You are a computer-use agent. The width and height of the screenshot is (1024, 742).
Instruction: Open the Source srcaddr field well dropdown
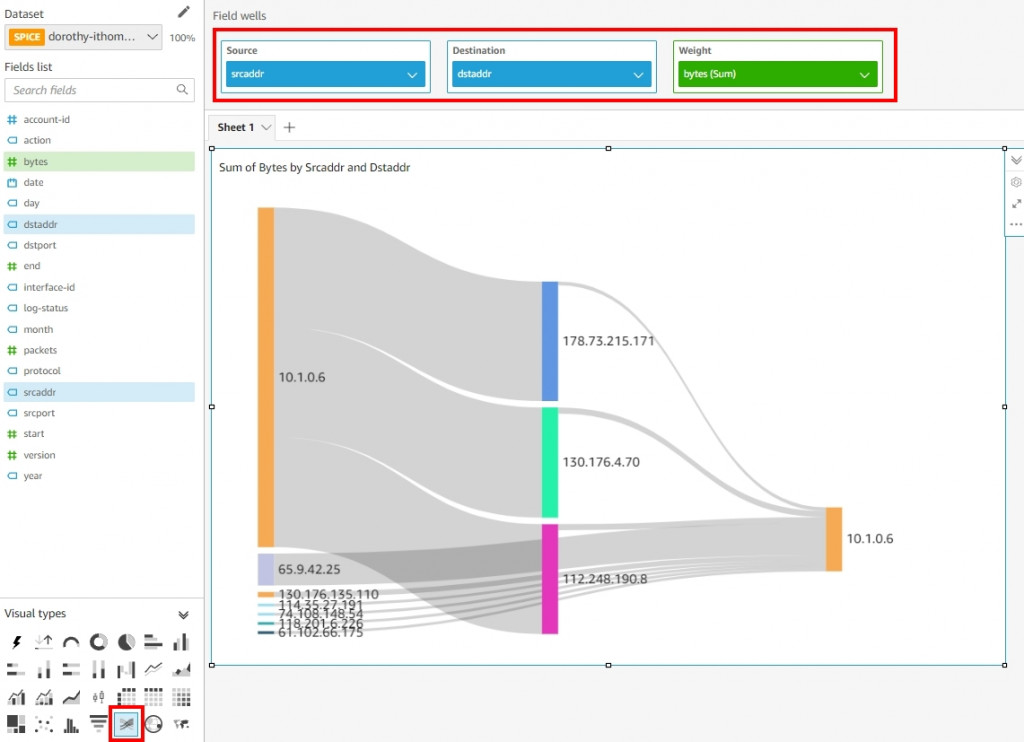tap(412, 74)
